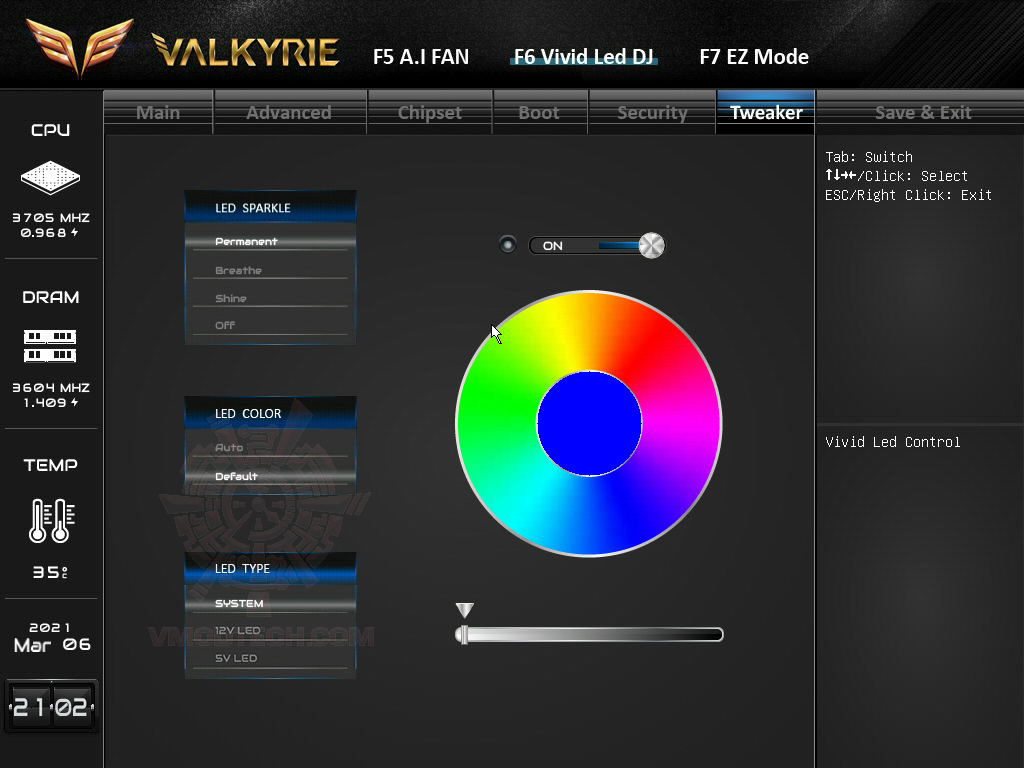Select Shine LED sparkle mode
This screenshot has height=768, width=1024.
pyautogui.click(x=270, y=298)
